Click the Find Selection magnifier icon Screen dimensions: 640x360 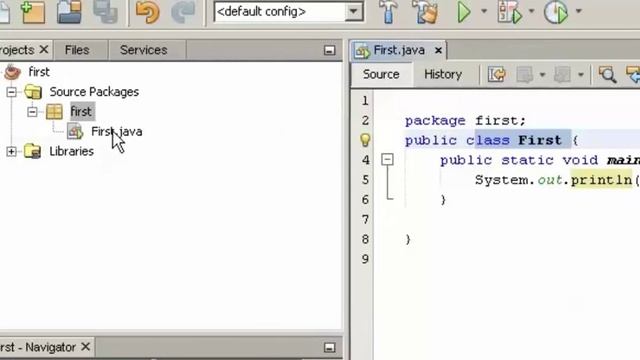[607, 75]
